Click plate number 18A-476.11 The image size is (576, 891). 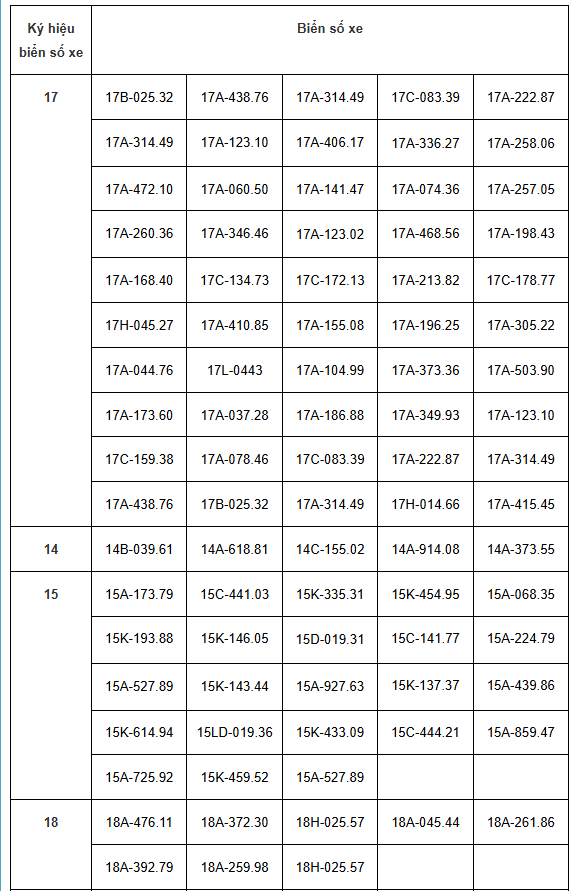tap(139, 822)
